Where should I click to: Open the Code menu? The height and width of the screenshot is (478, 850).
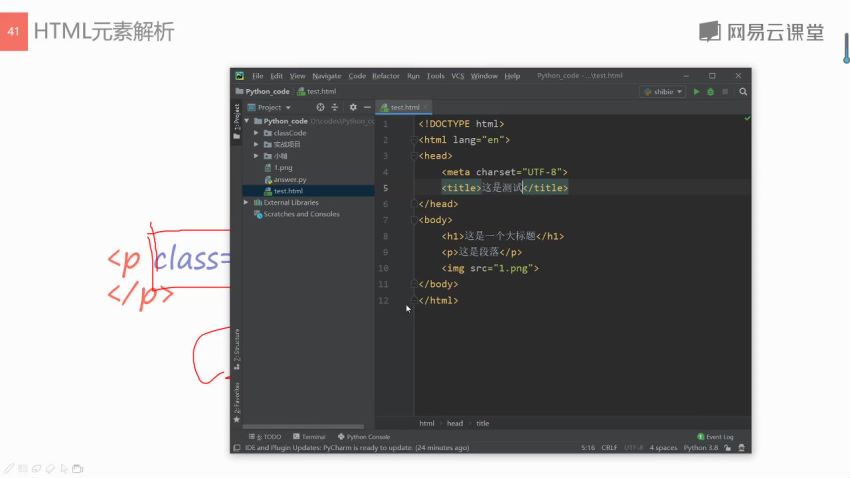pos(357,76)
